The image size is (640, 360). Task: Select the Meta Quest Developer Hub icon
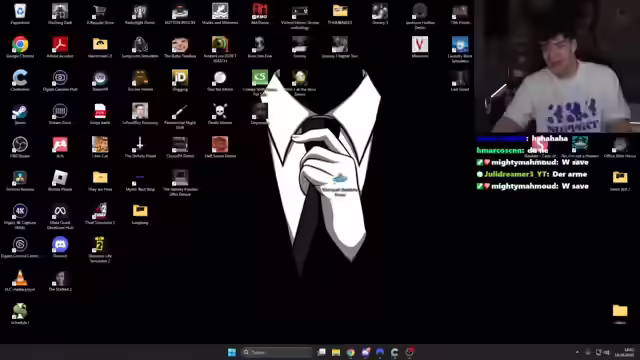point(60,211)
